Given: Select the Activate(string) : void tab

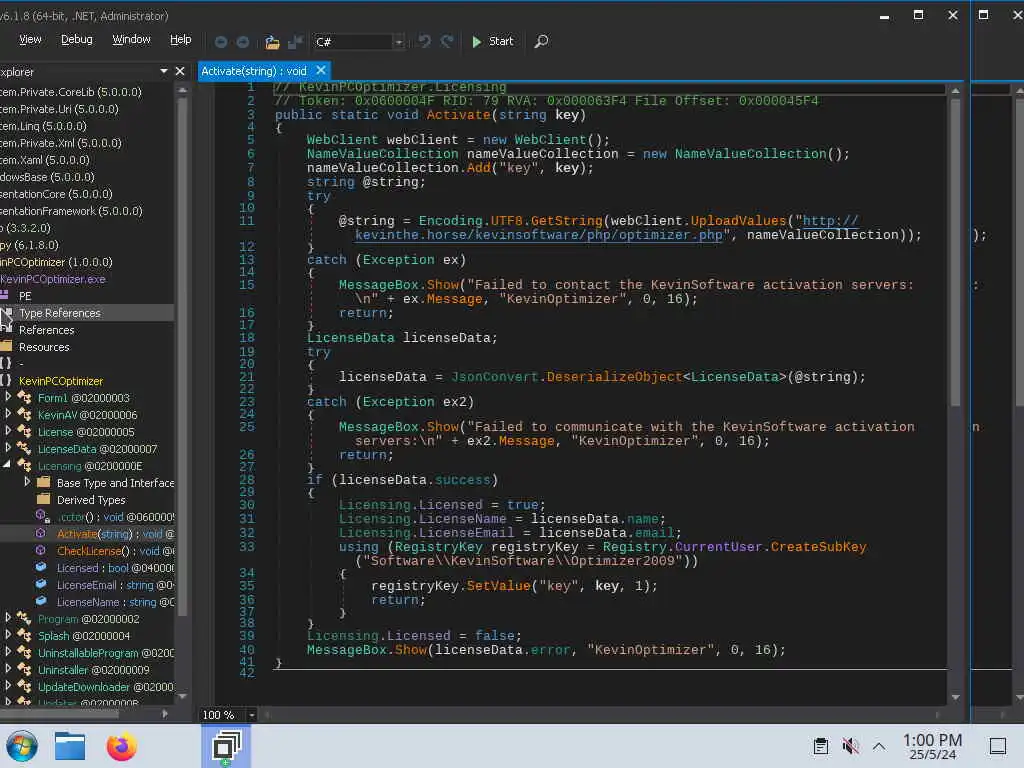Looking at the screenshot, I should [254, 71].
